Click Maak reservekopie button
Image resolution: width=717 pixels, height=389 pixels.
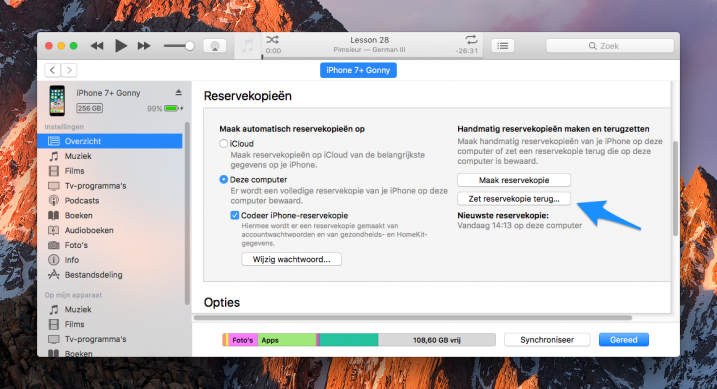click(x=514, y=180)
